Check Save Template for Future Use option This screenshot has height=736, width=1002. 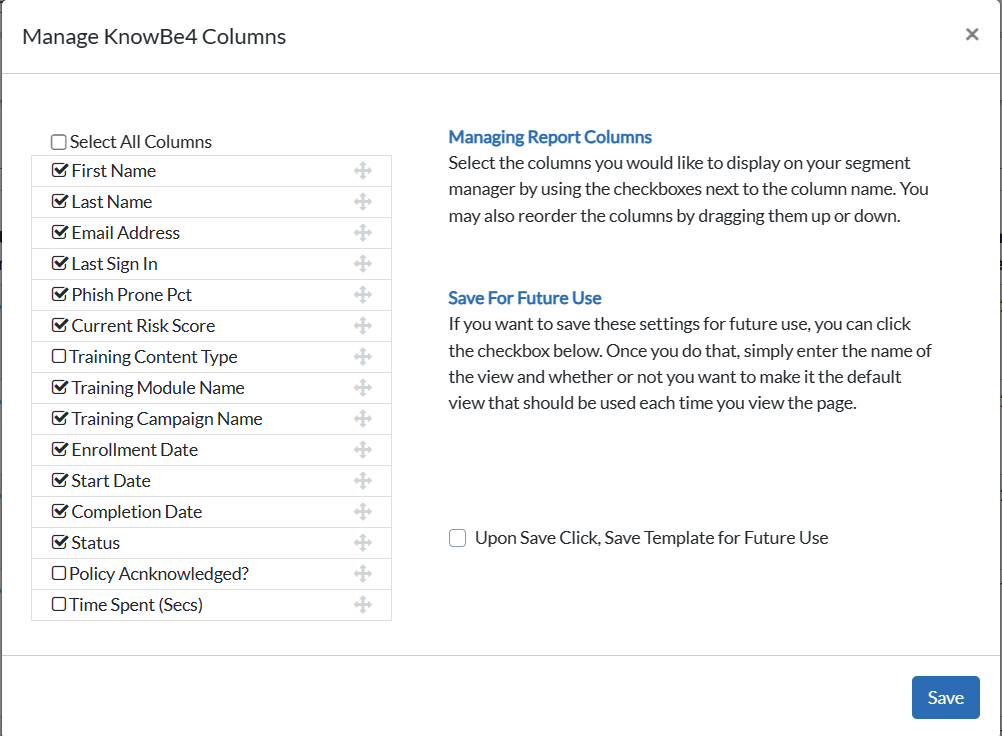tap(458, 538)
